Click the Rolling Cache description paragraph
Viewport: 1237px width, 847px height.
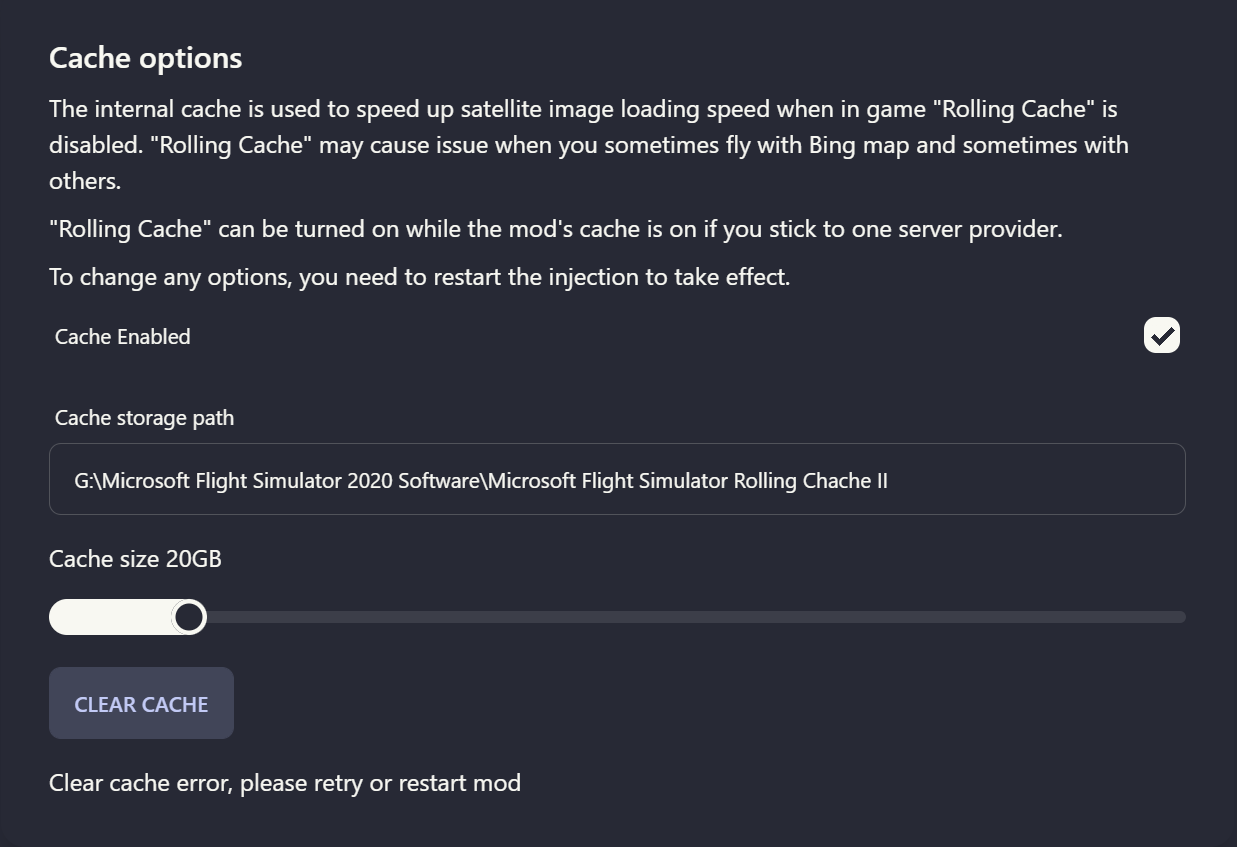tap(589, 144)
